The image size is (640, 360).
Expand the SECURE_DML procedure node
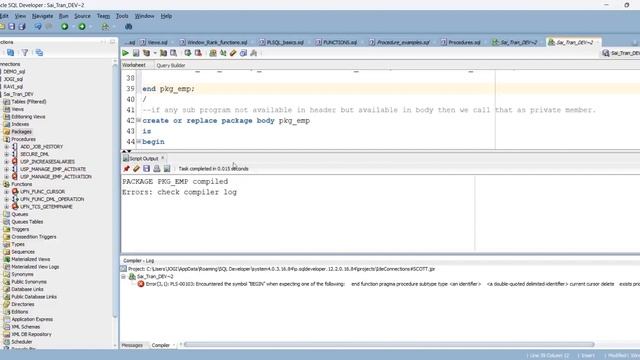click(6, 154)
